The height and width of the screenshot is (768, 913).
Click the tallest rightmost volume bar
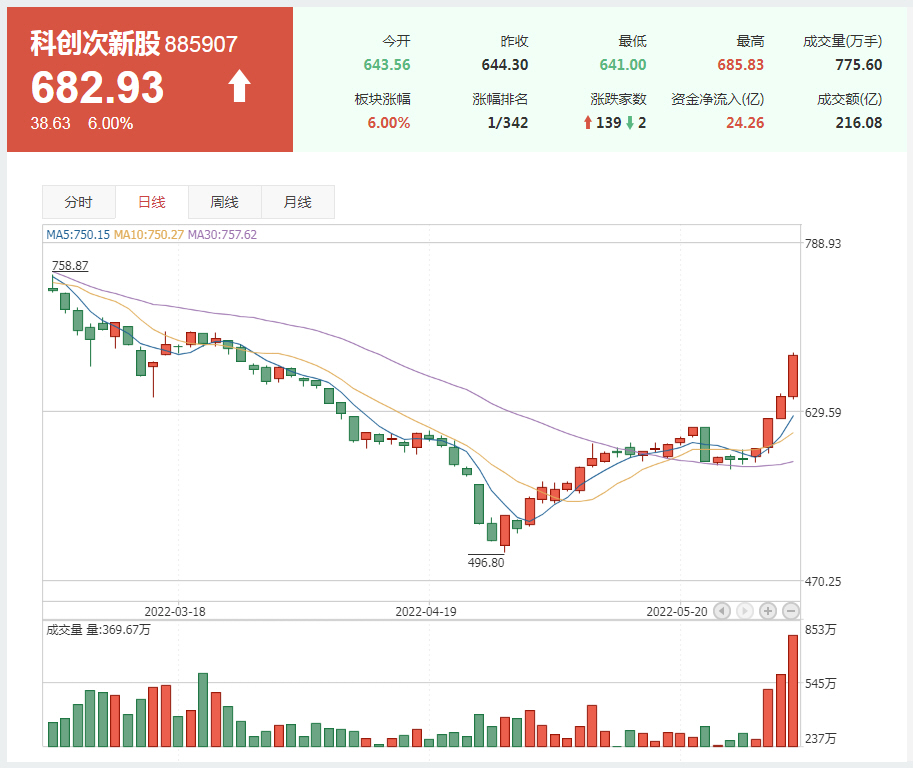[793, 691]
